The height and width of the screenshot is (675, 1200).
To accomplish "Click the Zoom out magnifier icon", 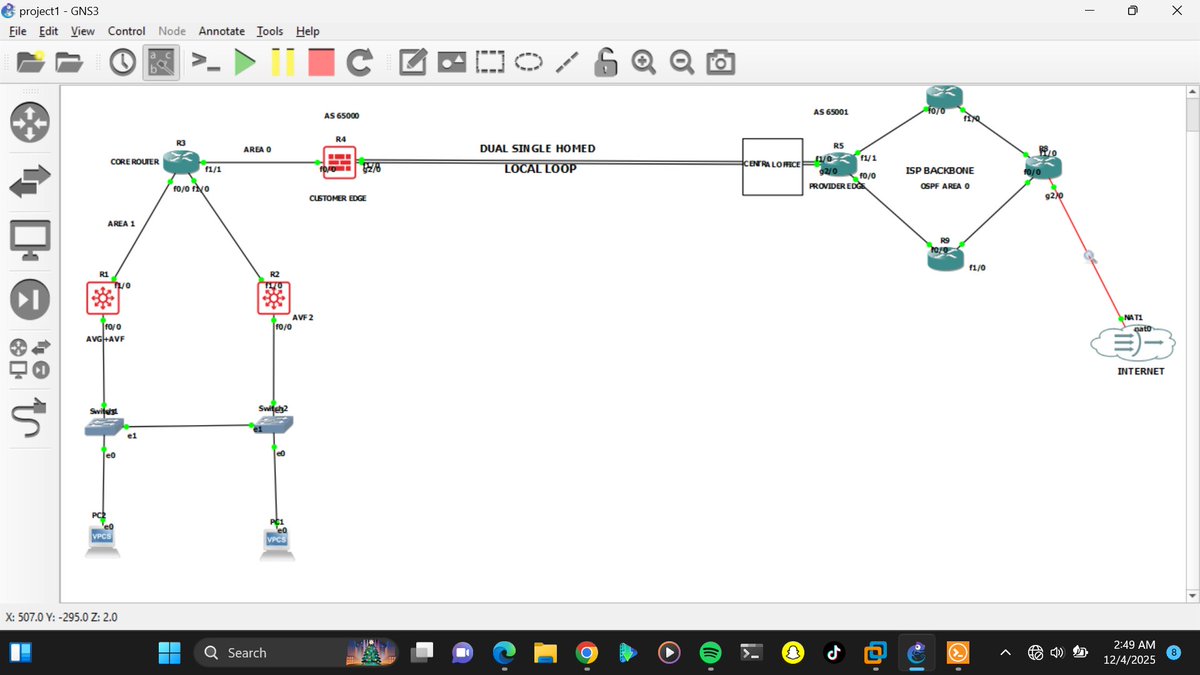I will click(x=682, y=63).
